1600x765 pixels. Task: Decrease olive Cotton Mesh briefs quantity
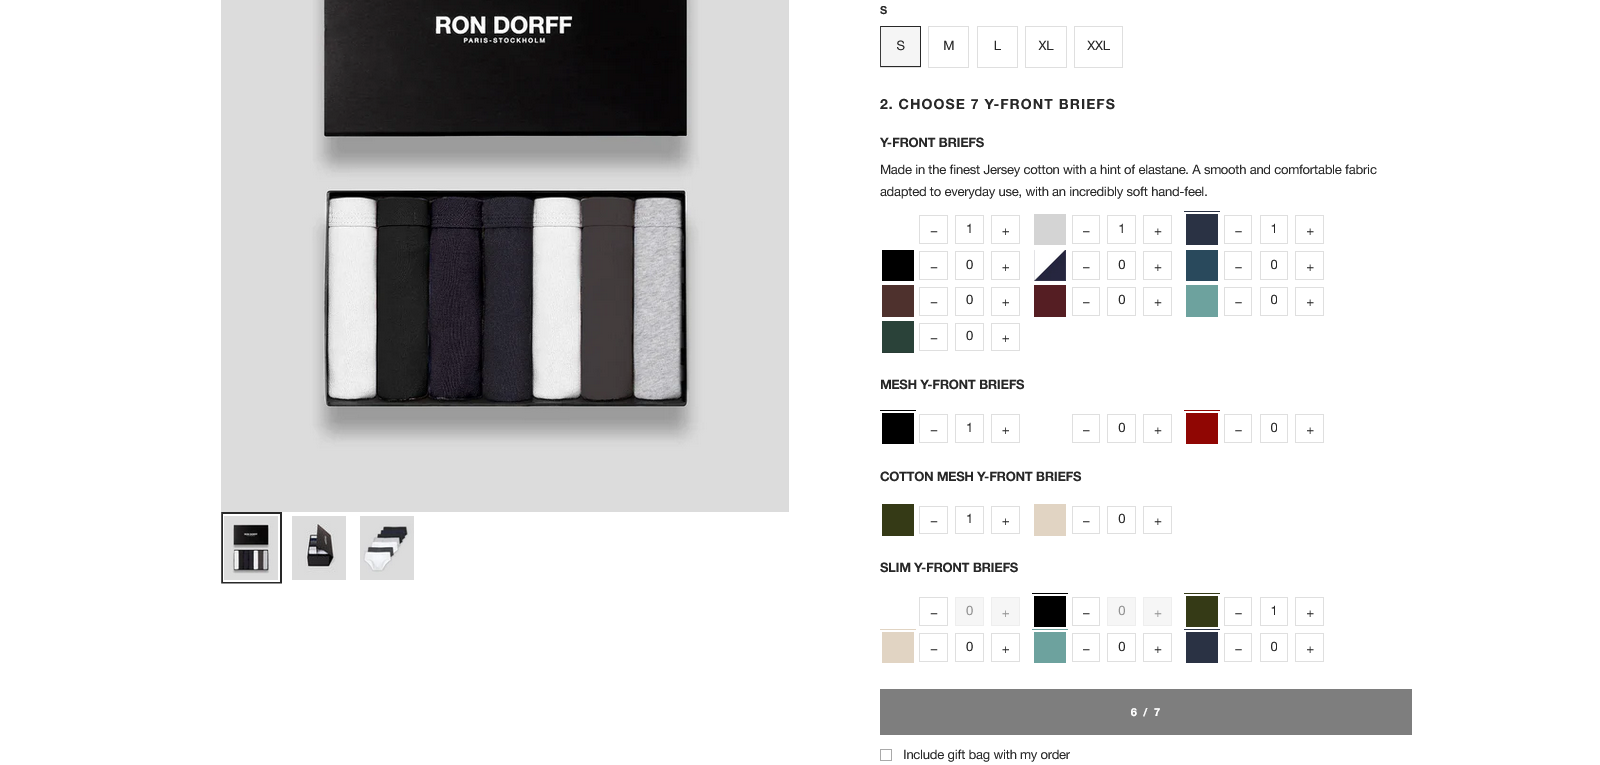pos(933,520)
